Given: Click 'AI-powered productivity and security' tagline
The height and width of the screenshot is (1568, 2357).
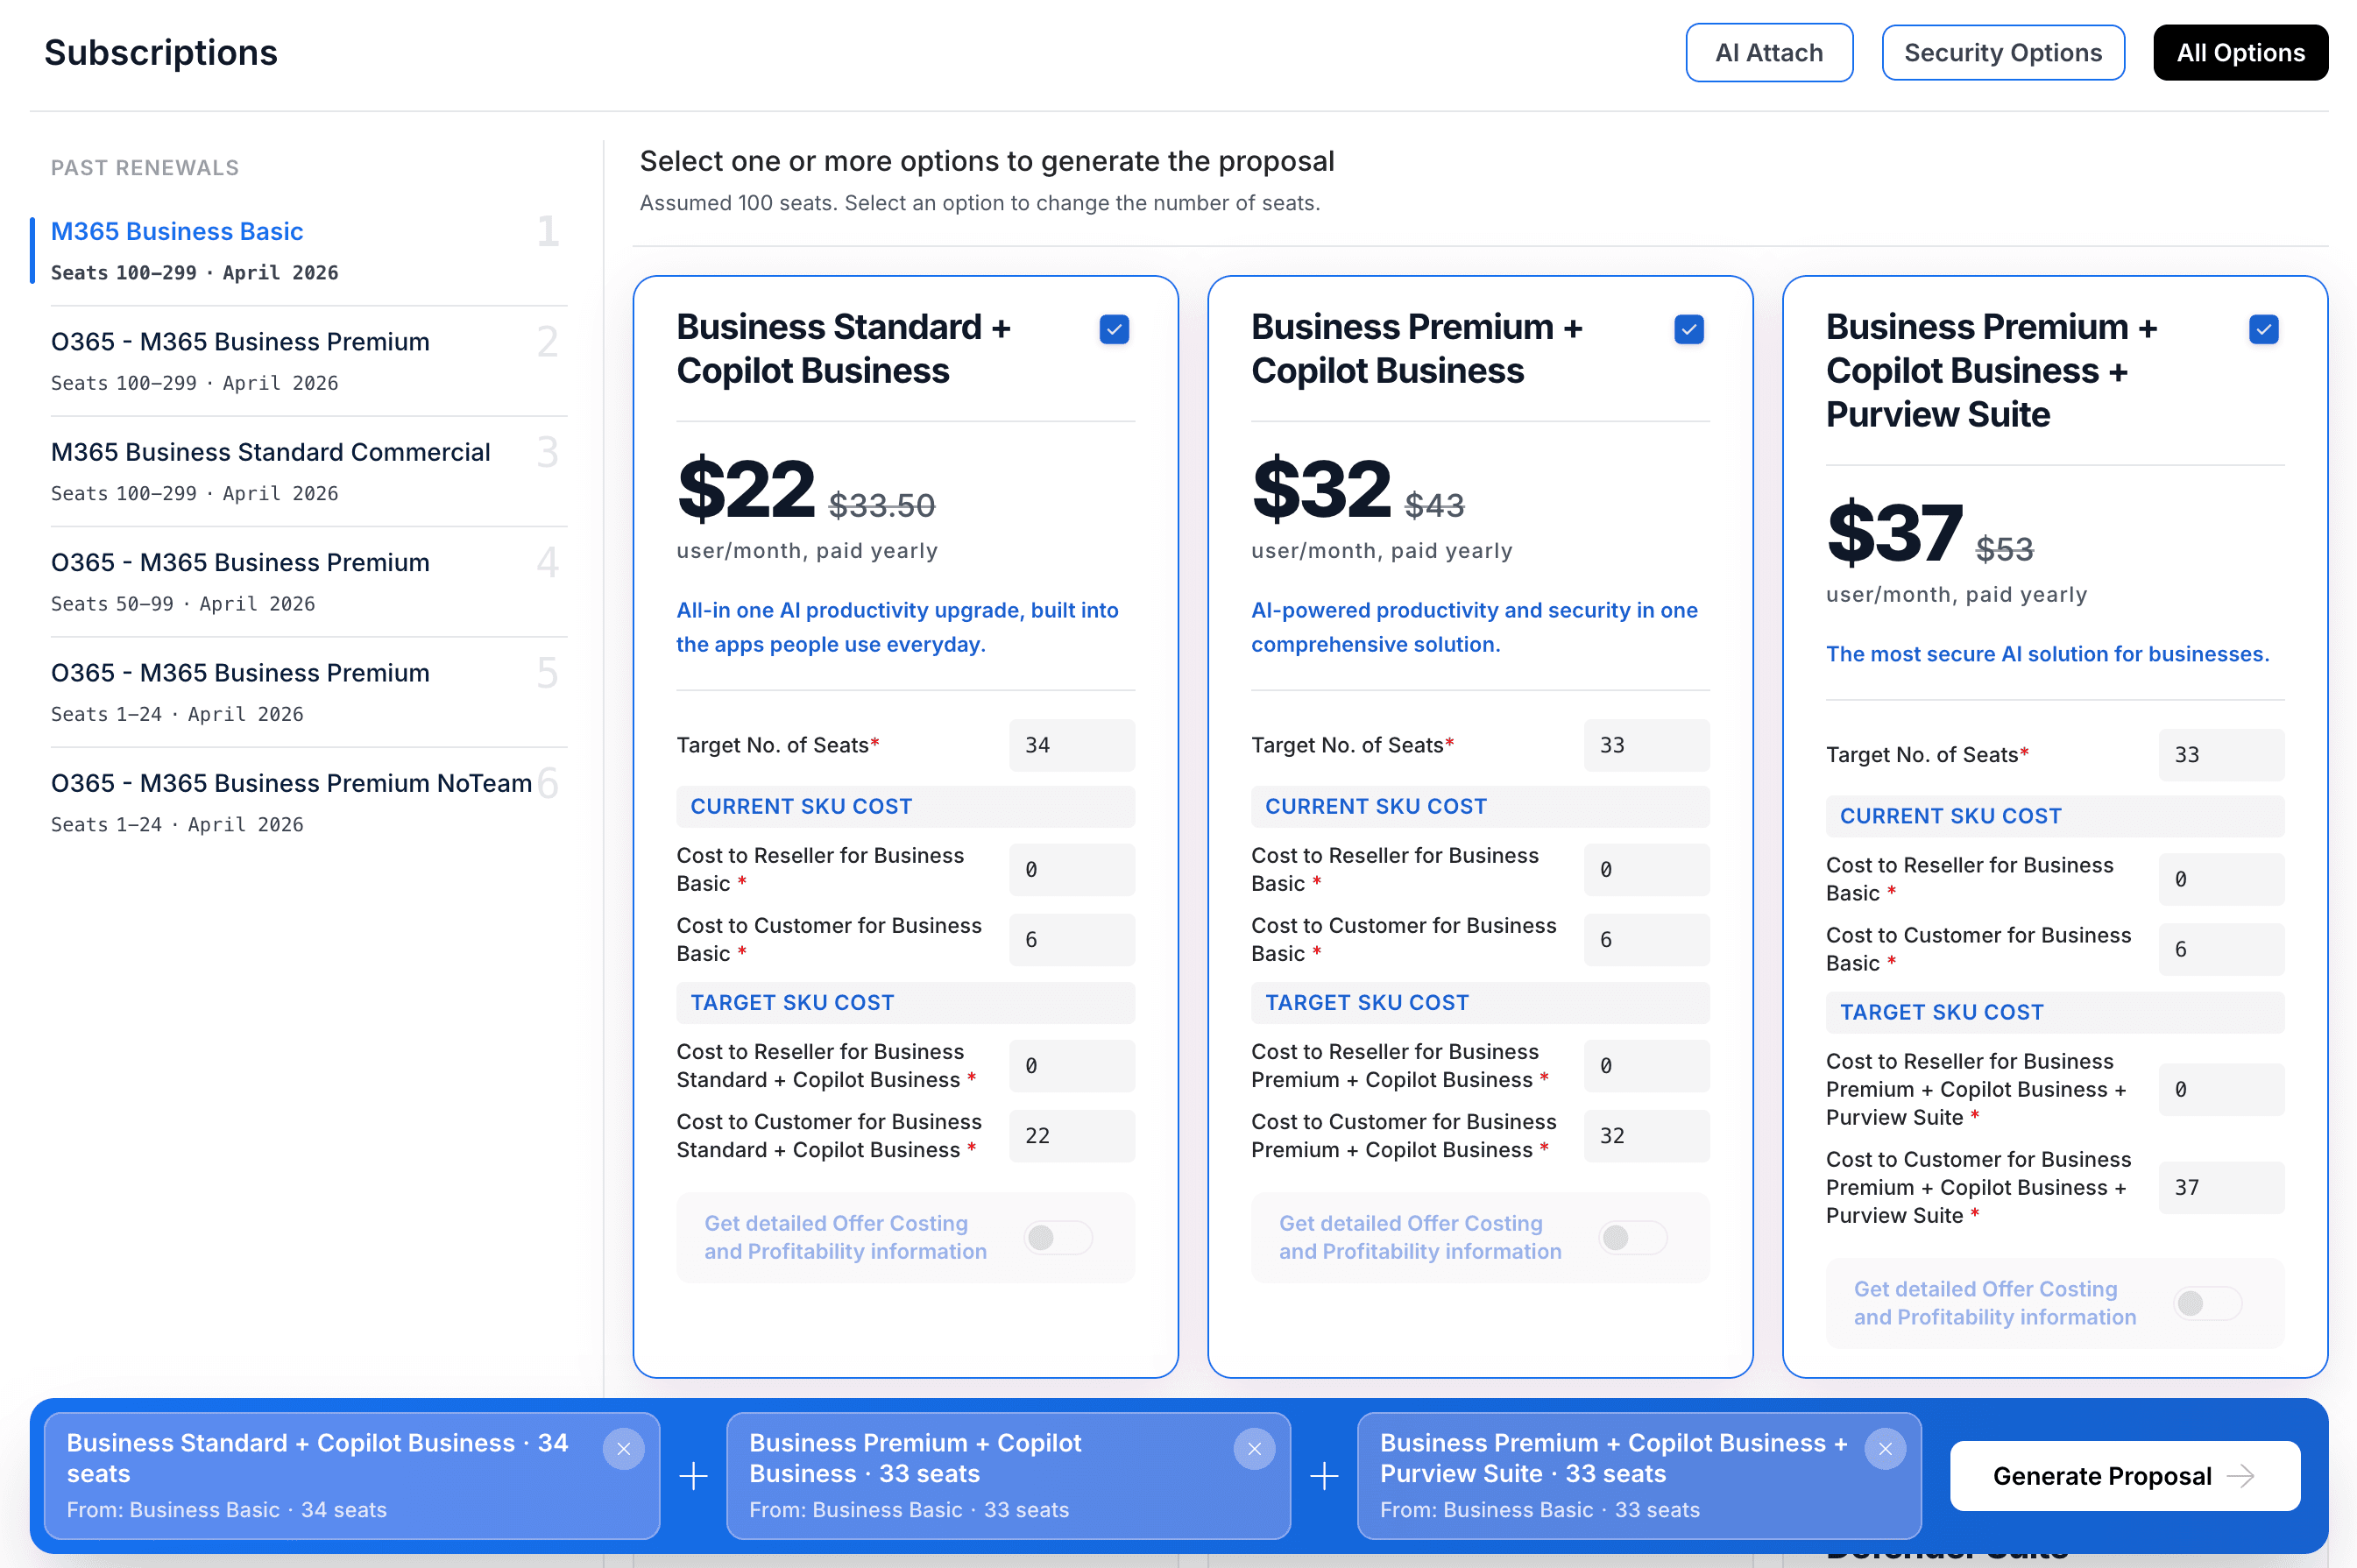Looking at the screenshot, I should click(1474, 627).
